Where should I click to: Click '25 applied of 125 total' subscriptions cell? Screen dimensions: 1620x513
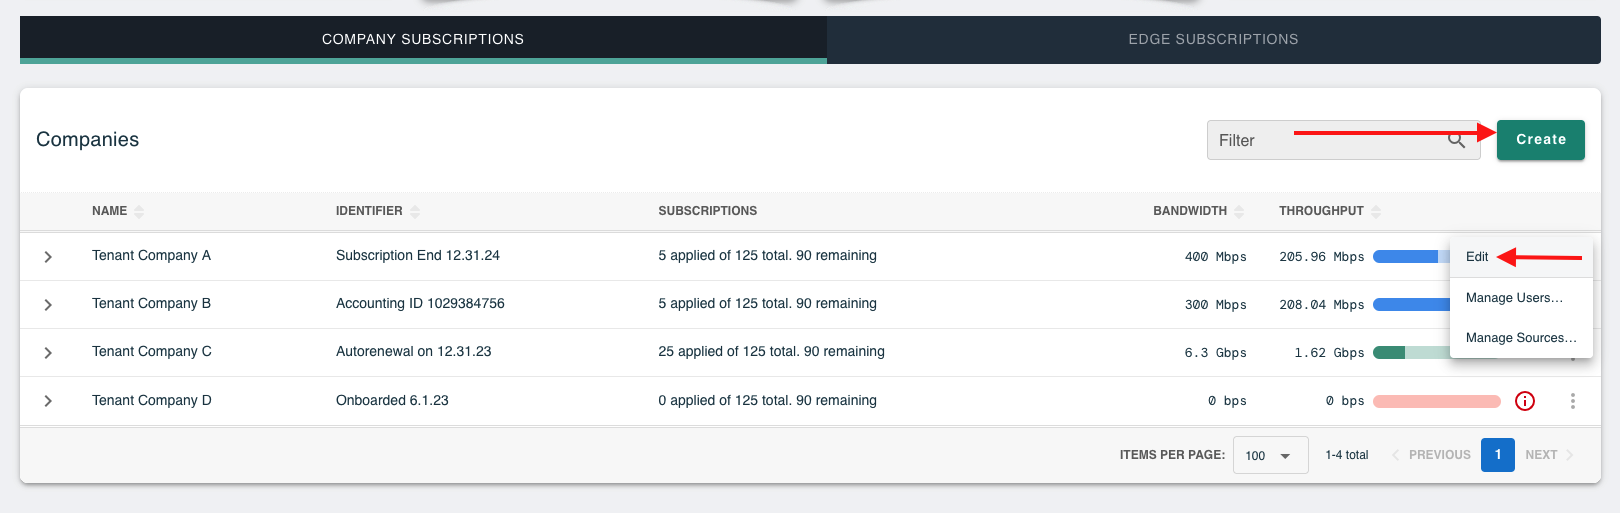pyautogui.click(x=771, y=352)
